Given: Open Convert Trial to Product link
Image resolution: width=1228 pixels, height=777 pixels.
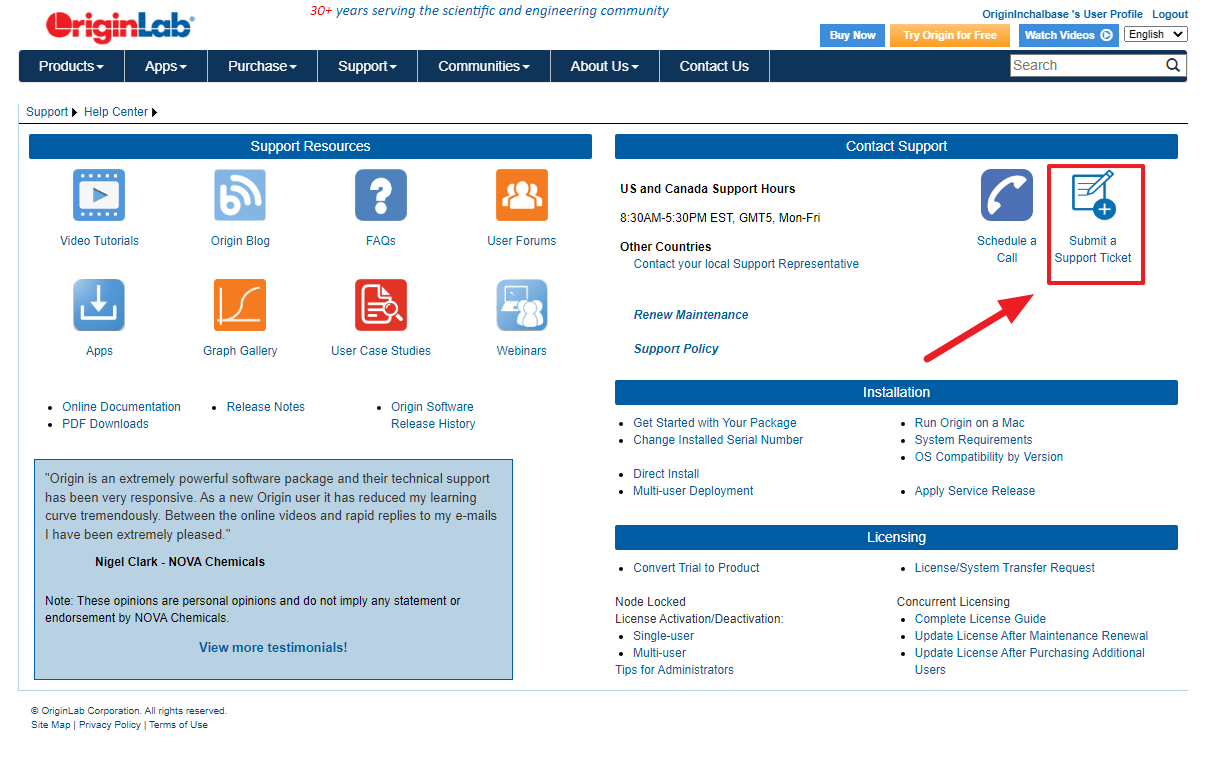Looking at the screenshot, I should pos(696,568).
